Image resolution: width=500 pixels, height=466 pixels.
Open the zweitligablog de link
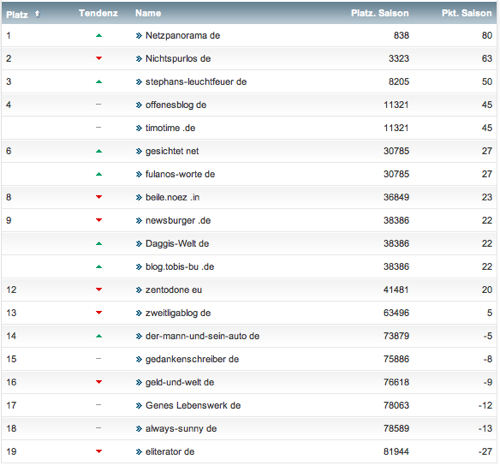[178, 313]
